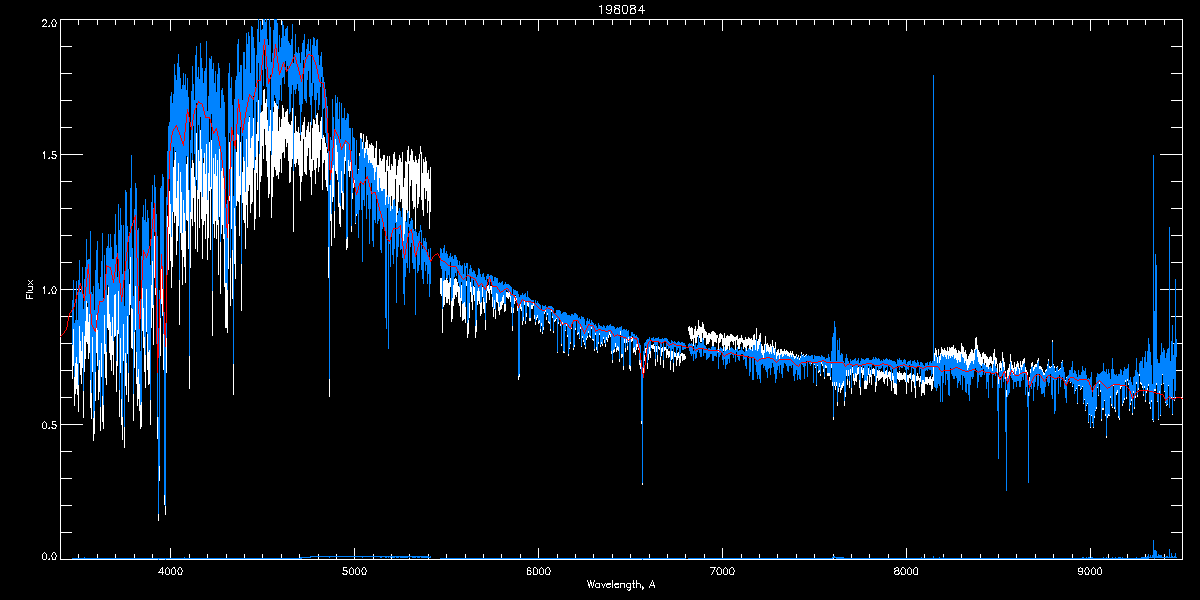This screenshot has width=1200, height=600.
Task: Click the 9000 x-axis tick label
Action: [1090, 572]
